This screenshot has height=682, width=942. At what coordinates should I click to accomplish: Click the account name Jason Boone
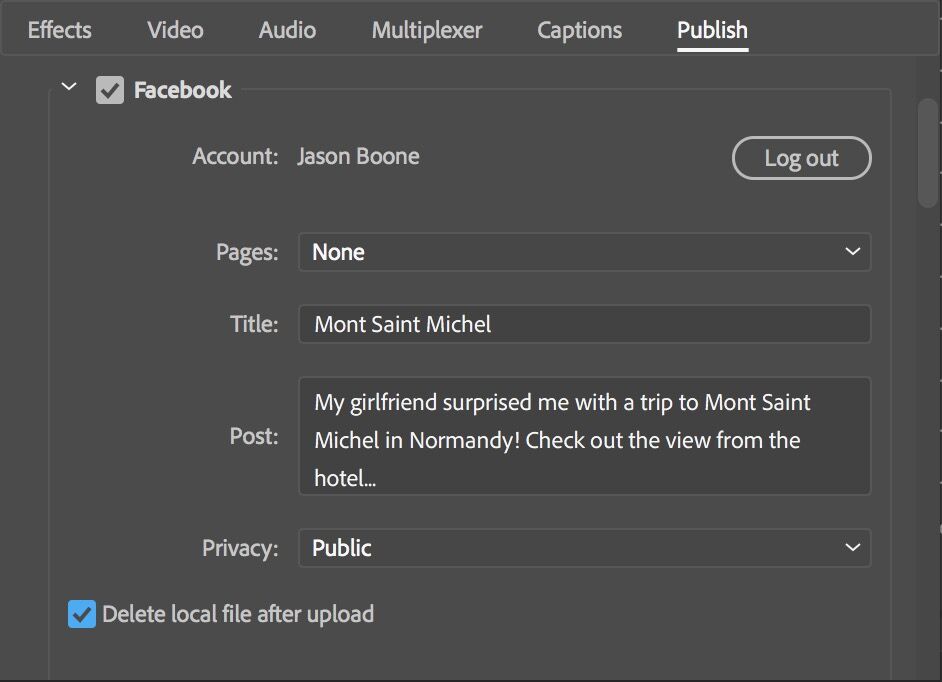coord(359,156)
